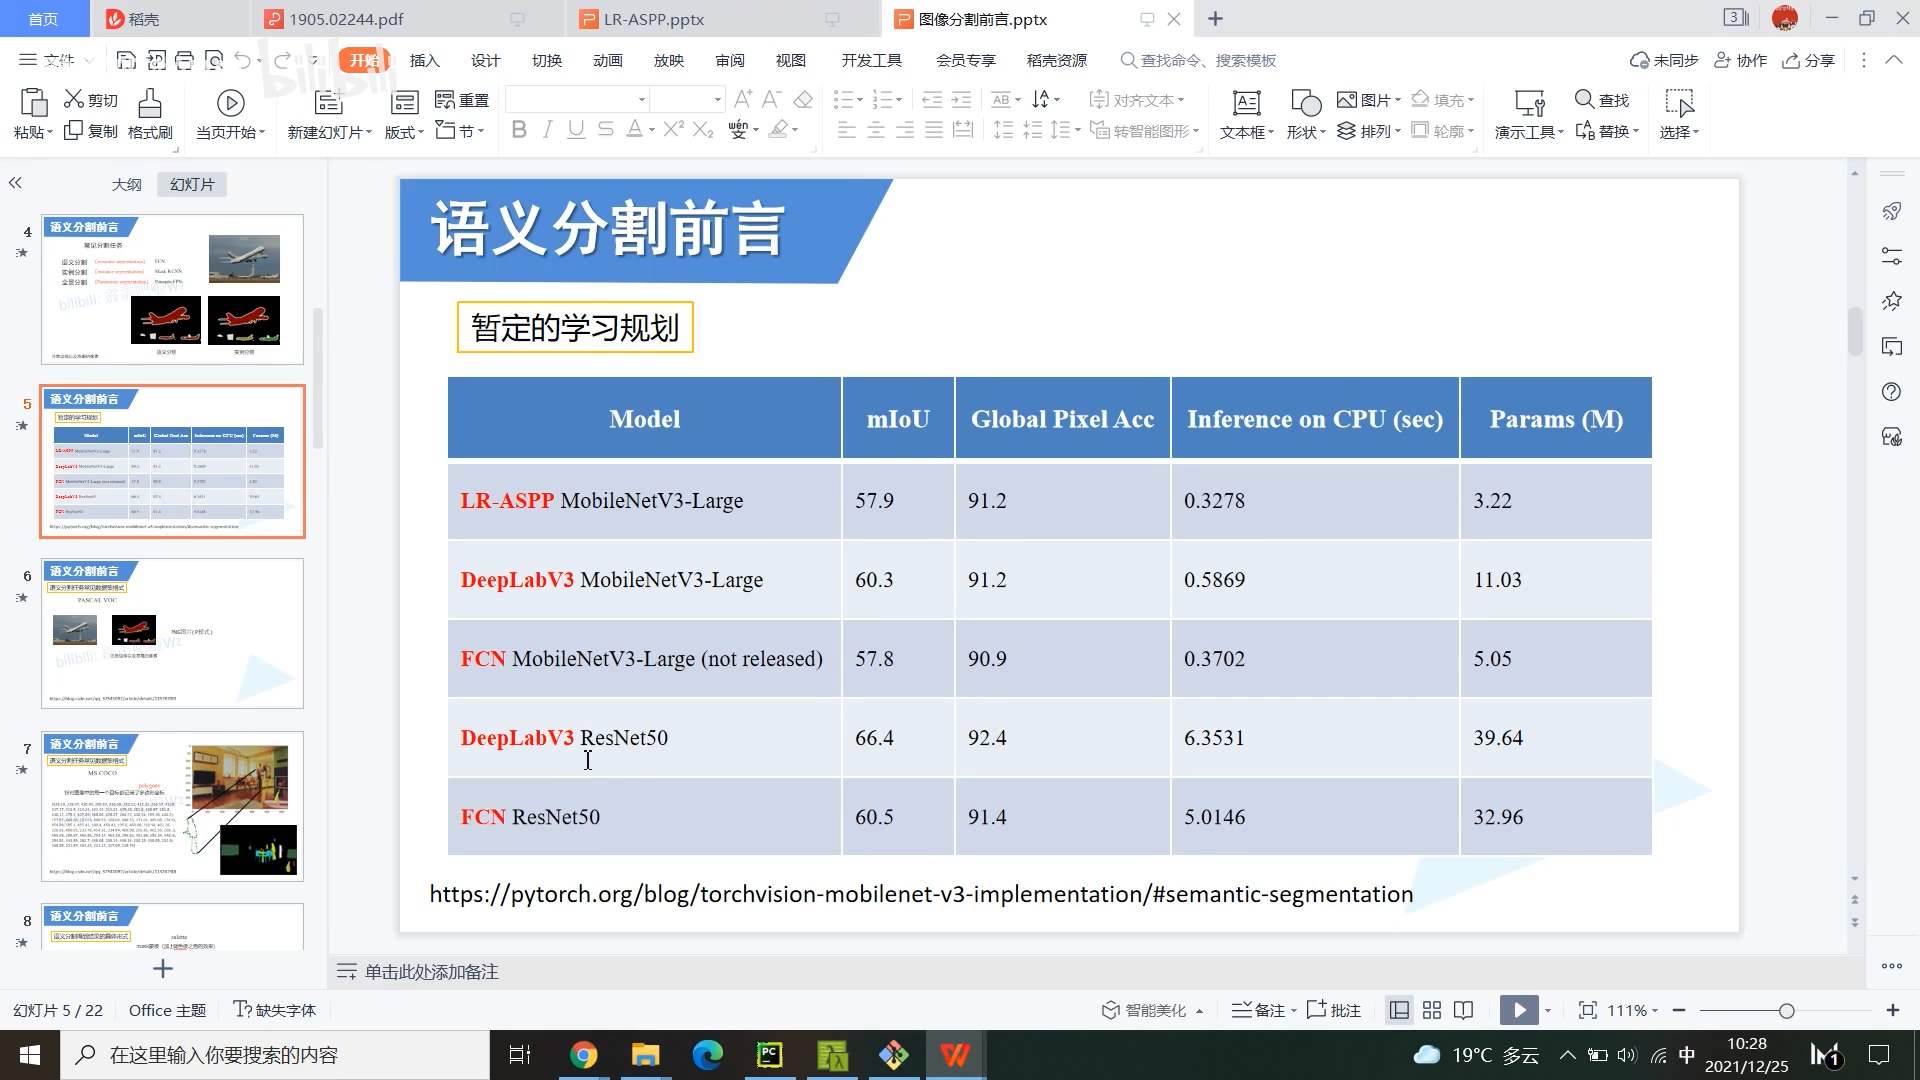The image size is (1920, 1080).
Task: Expand the Layout (版式) dropdown
Action: (x=405, y=132)
